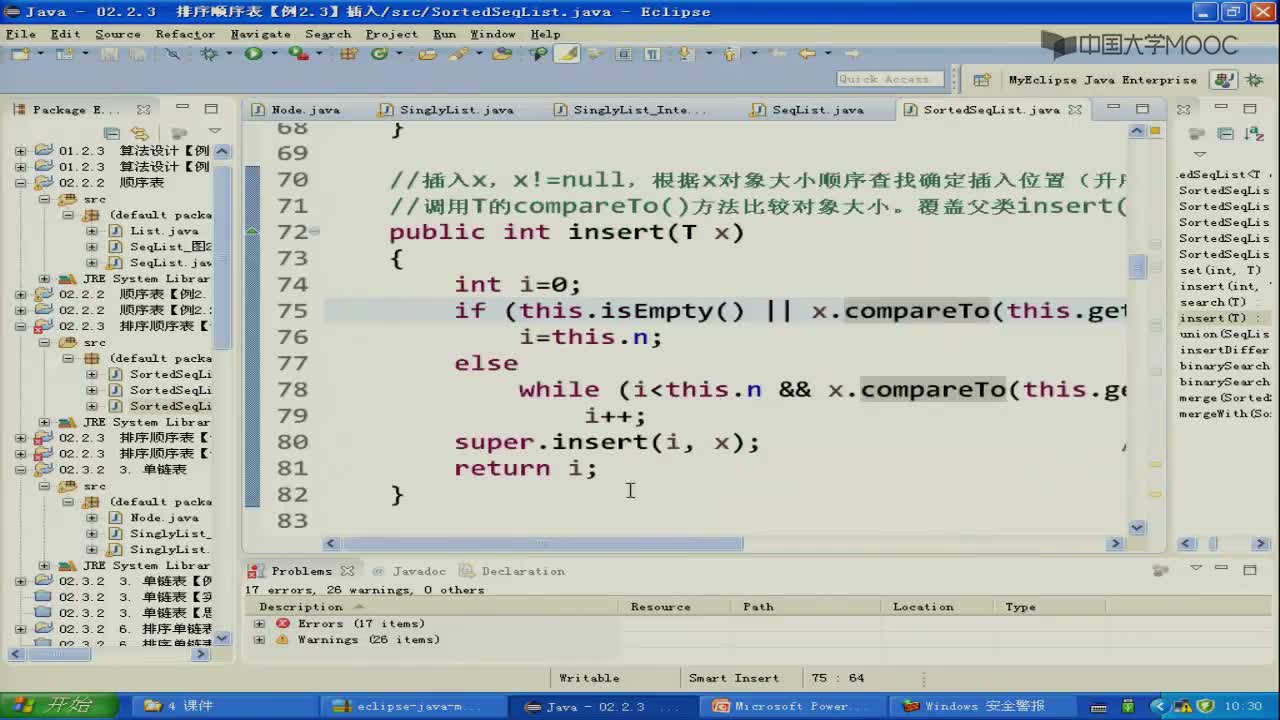Click the New Java Package icon
1280x720 pixels.
349,54
